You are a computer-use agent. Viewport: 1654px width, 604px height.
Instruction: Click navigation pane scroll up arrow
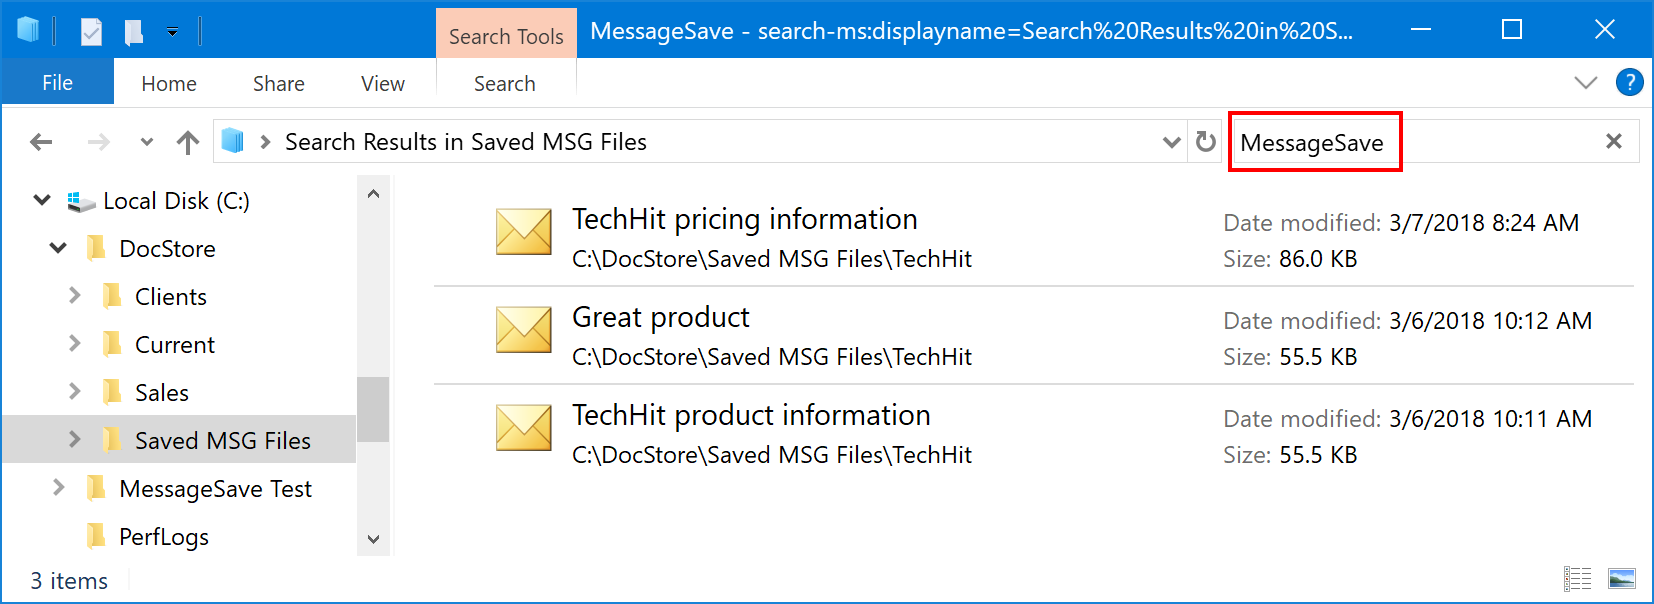coord(373,194)
